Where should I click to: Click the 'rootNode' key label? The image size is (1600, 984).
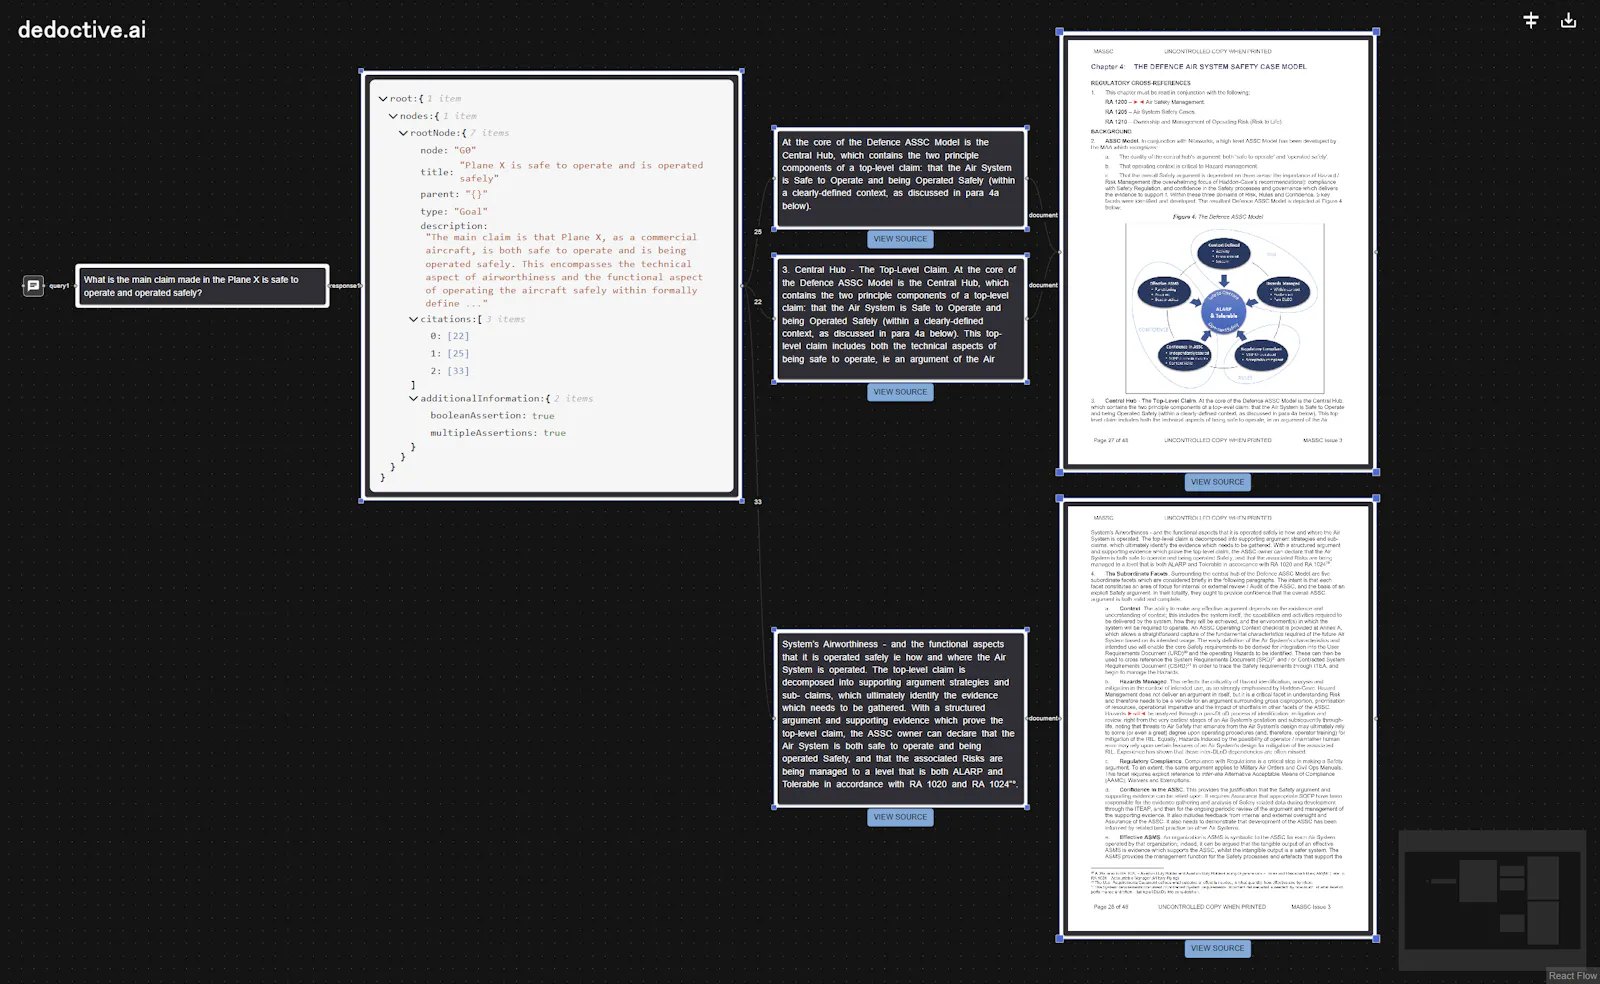tap(433, 133)
